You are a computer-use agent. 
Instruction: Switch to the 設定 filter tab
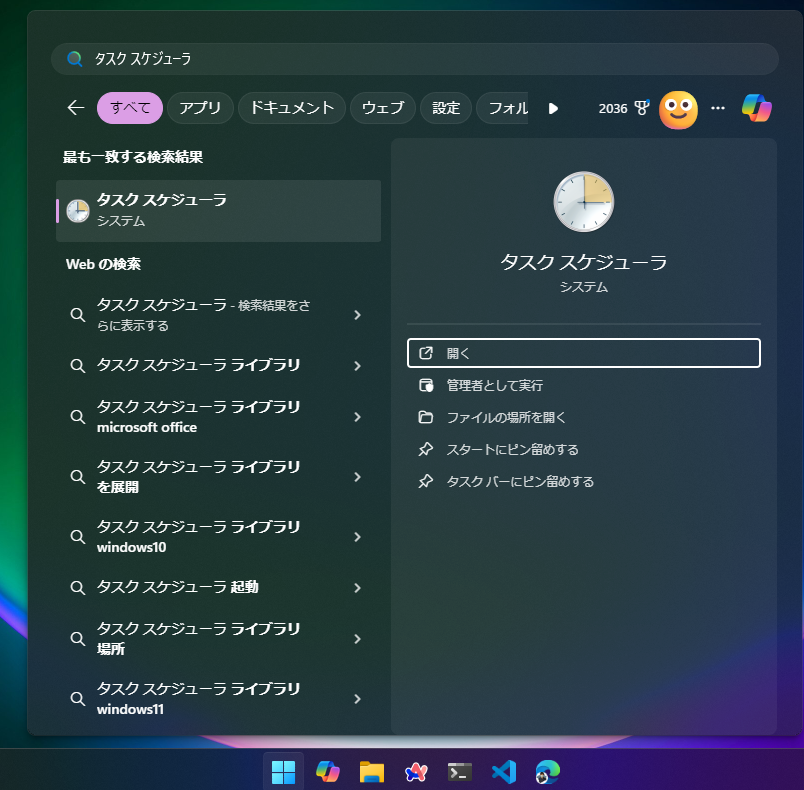point(446,108)
